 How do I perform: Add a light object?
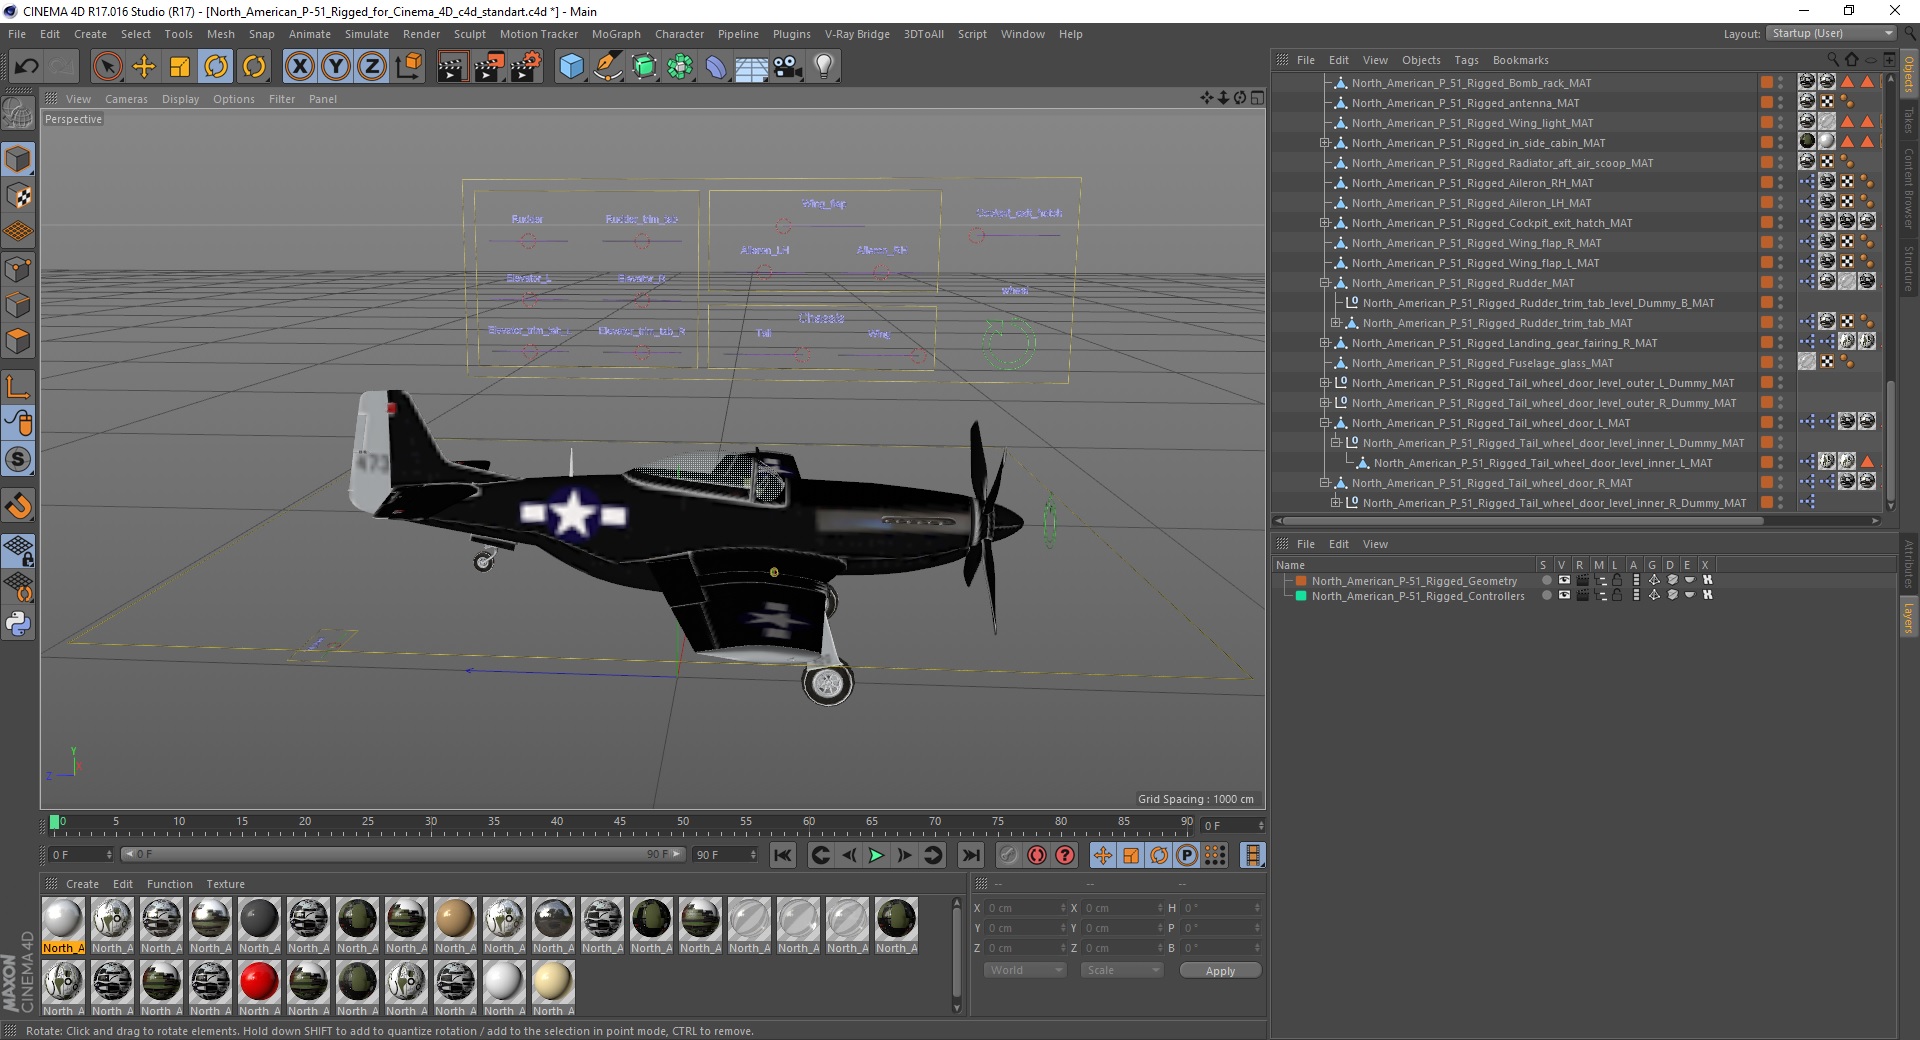824,67
